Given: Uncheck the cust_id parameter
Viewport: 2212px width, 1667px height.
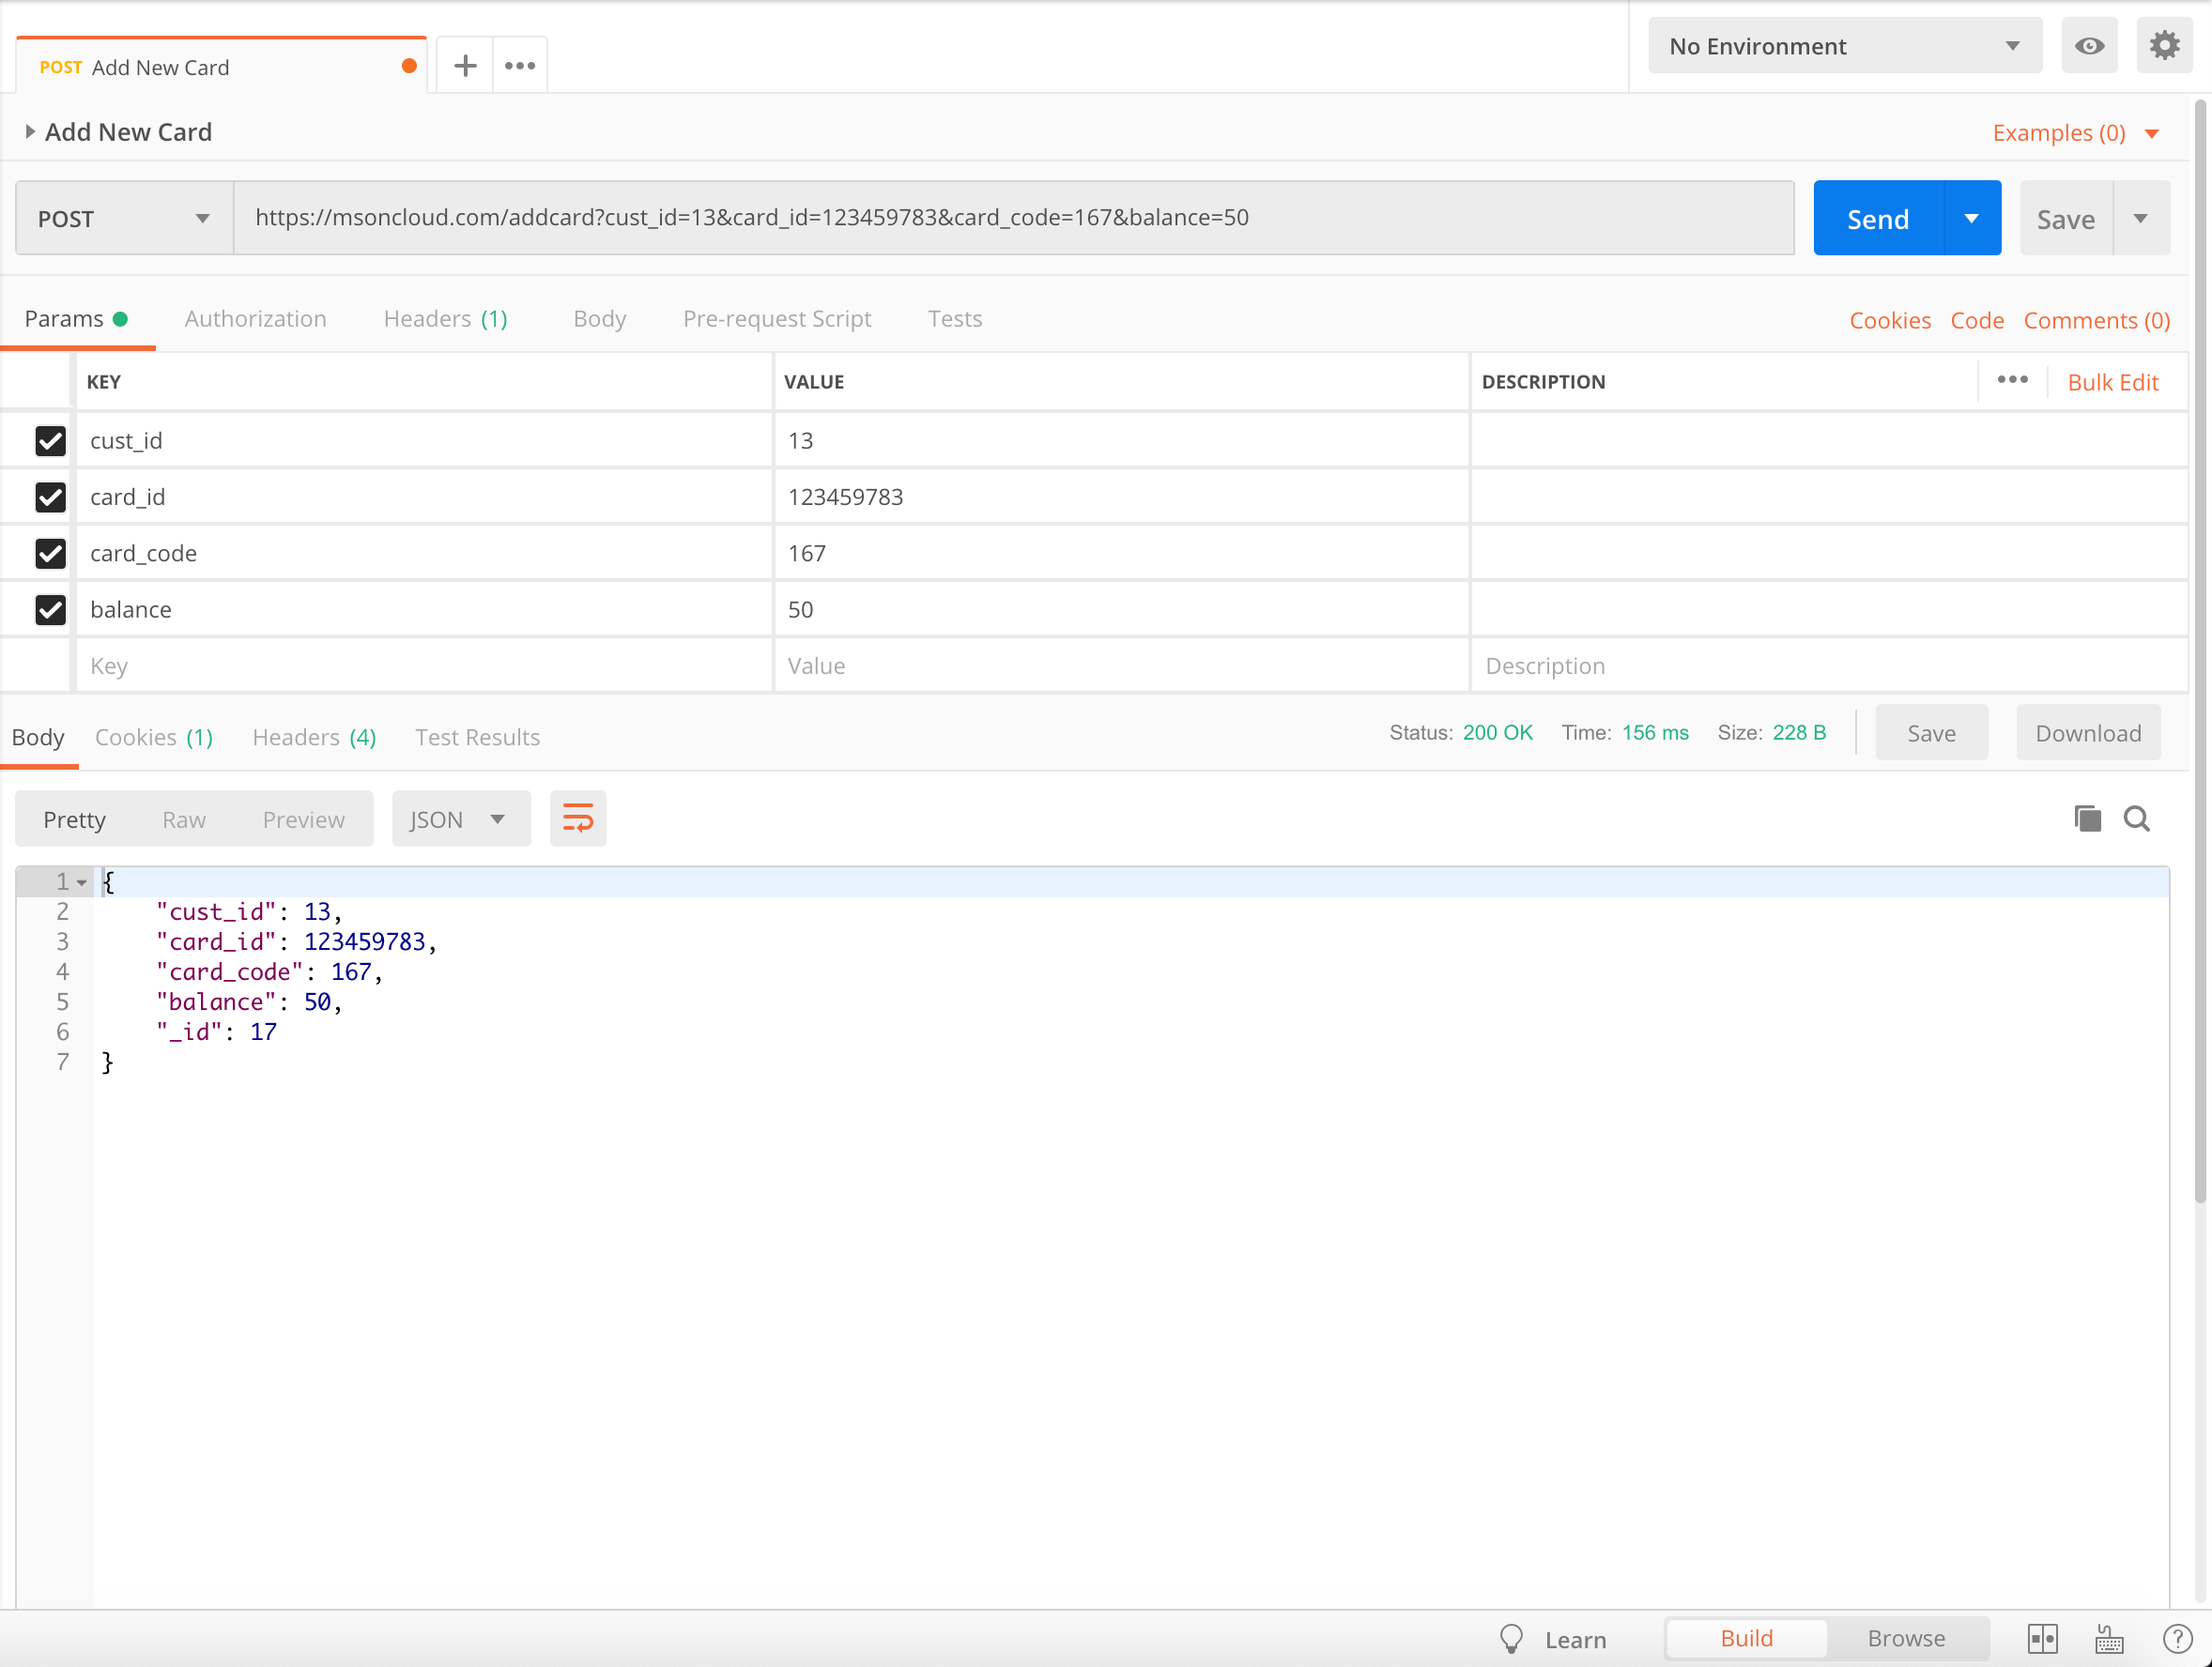Looking at the screenshot, I should (50, 441).
